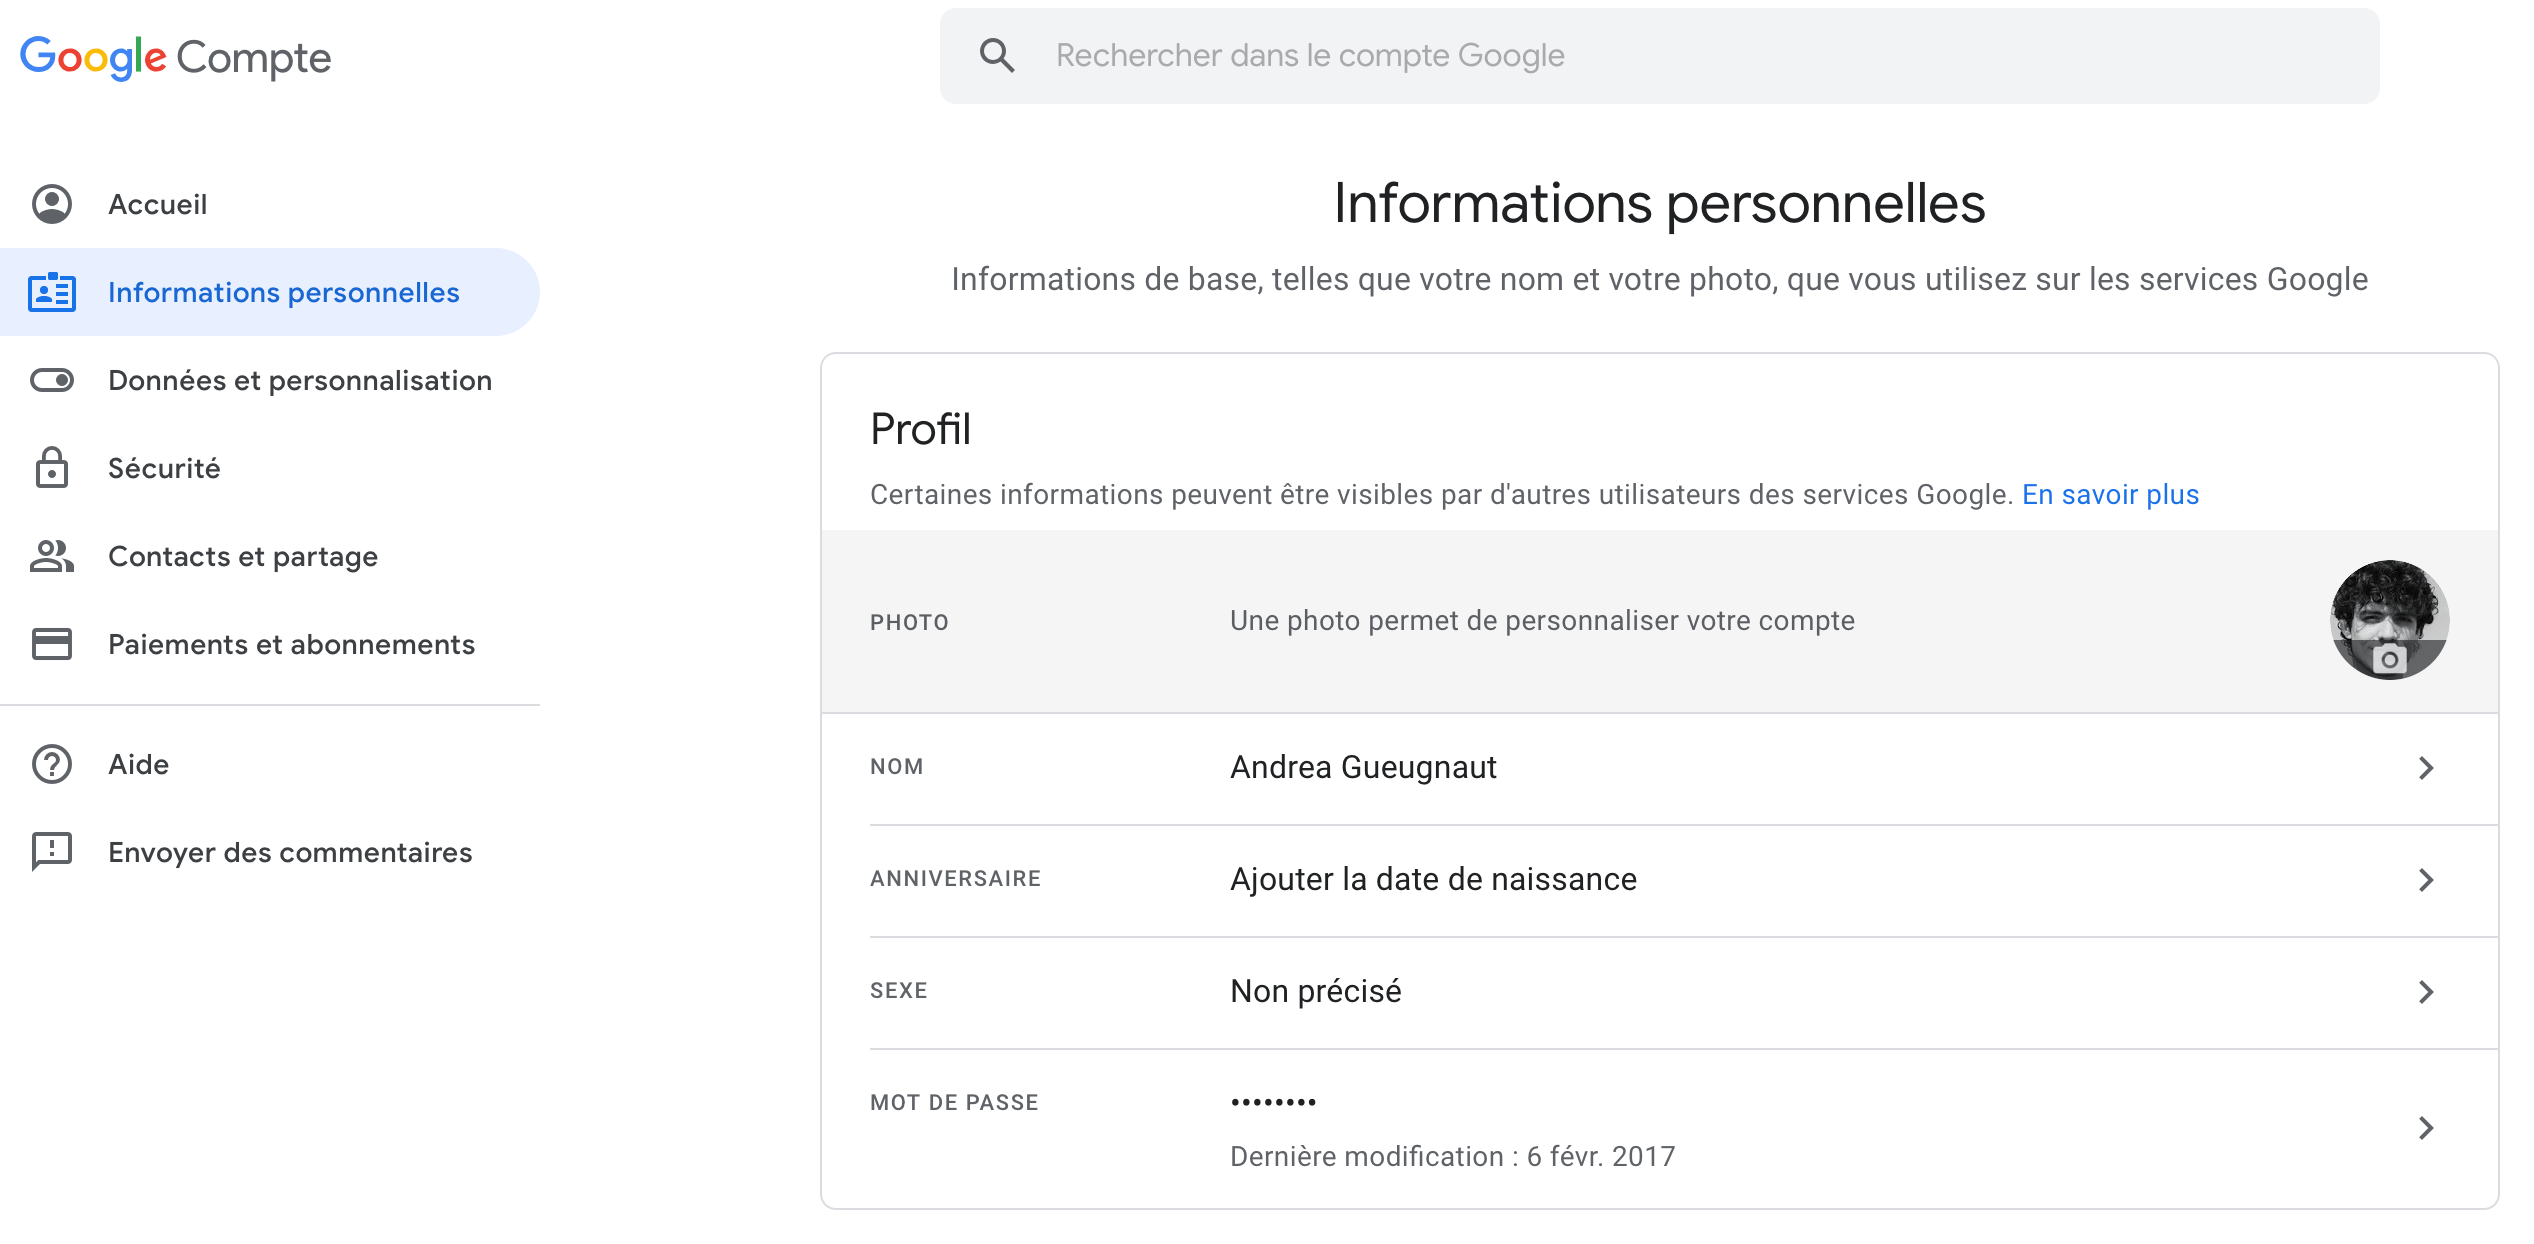This screenshot has height=1244, width=2534.
Task: Expand the Nom row chevron
Action: (x=2425, y=768)
